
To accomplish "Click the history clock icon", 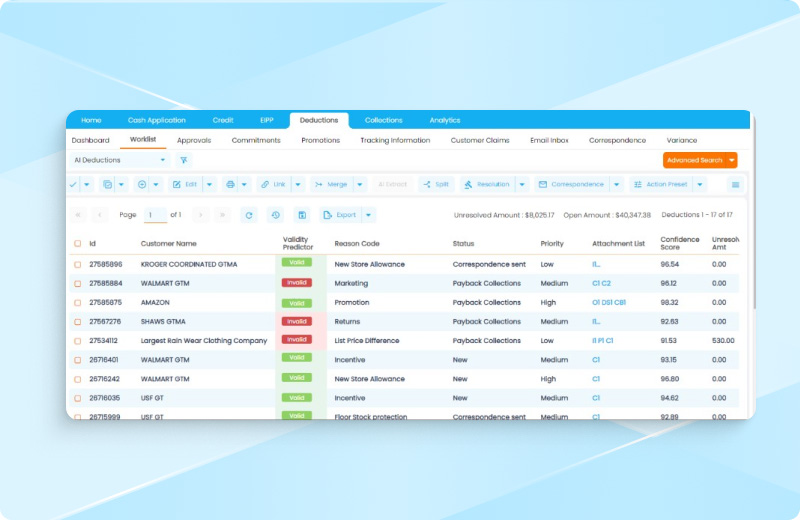I will click(x=276, y=215).
